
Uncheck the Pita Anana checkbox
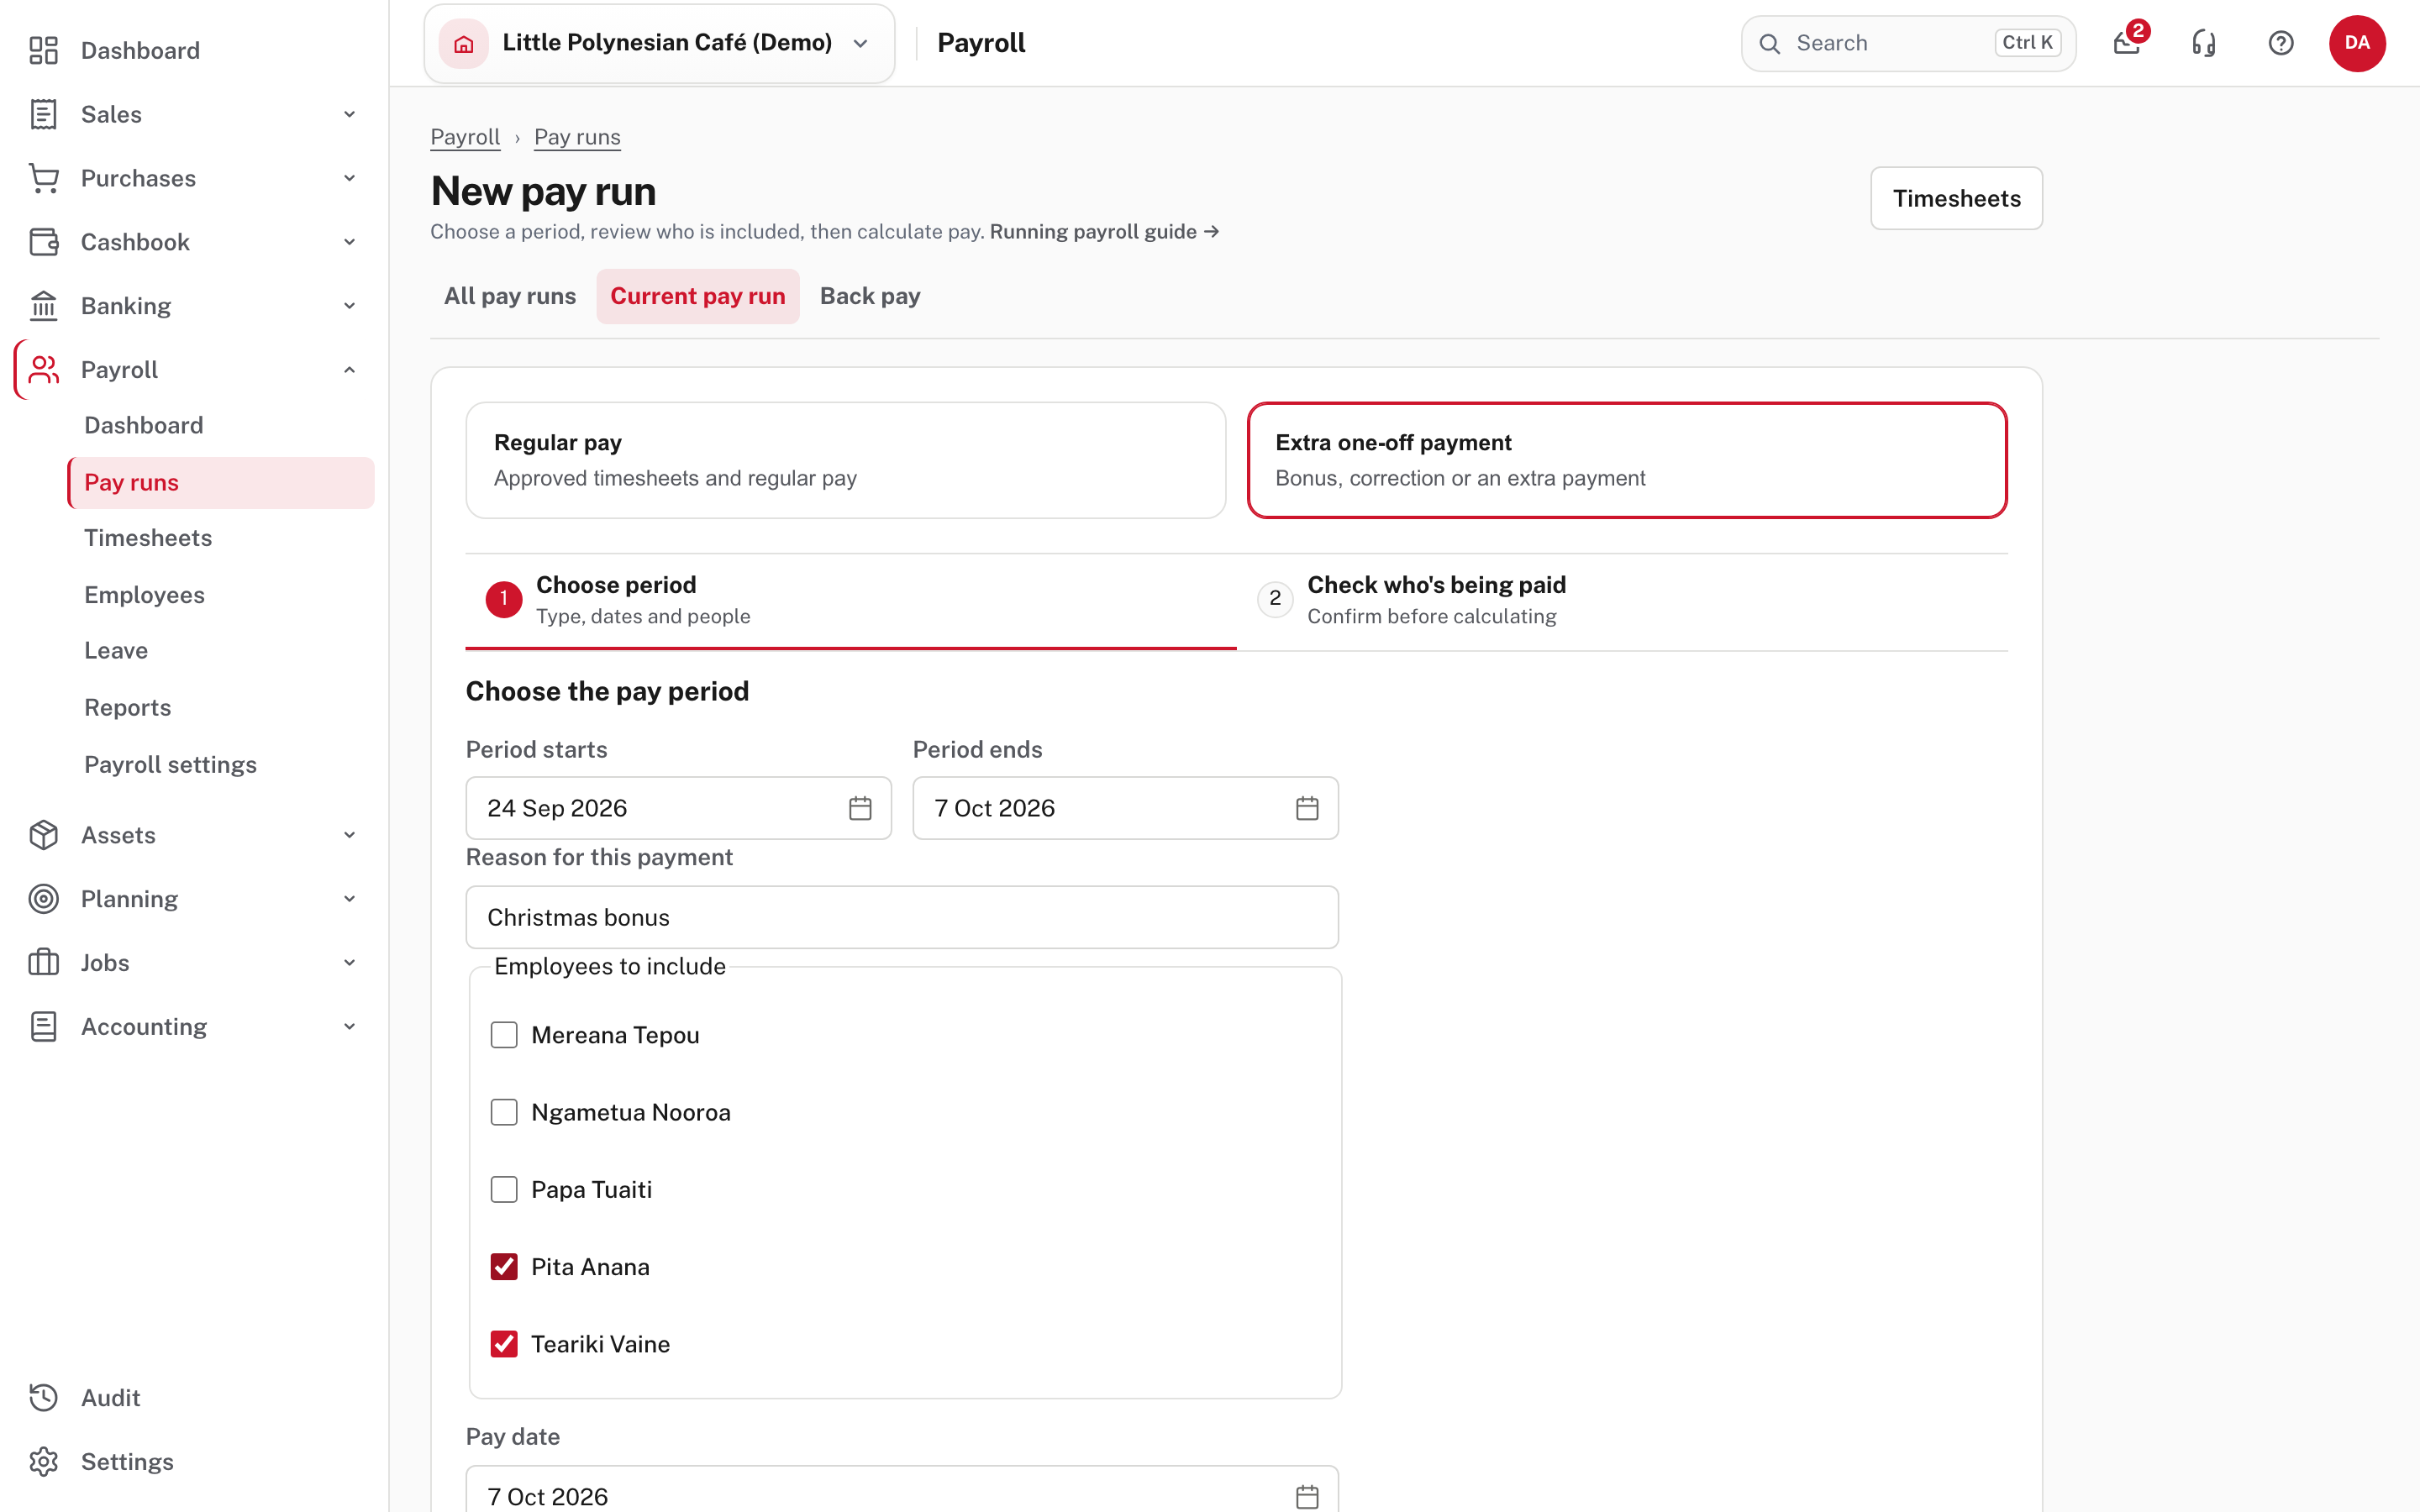point(504,1267)
